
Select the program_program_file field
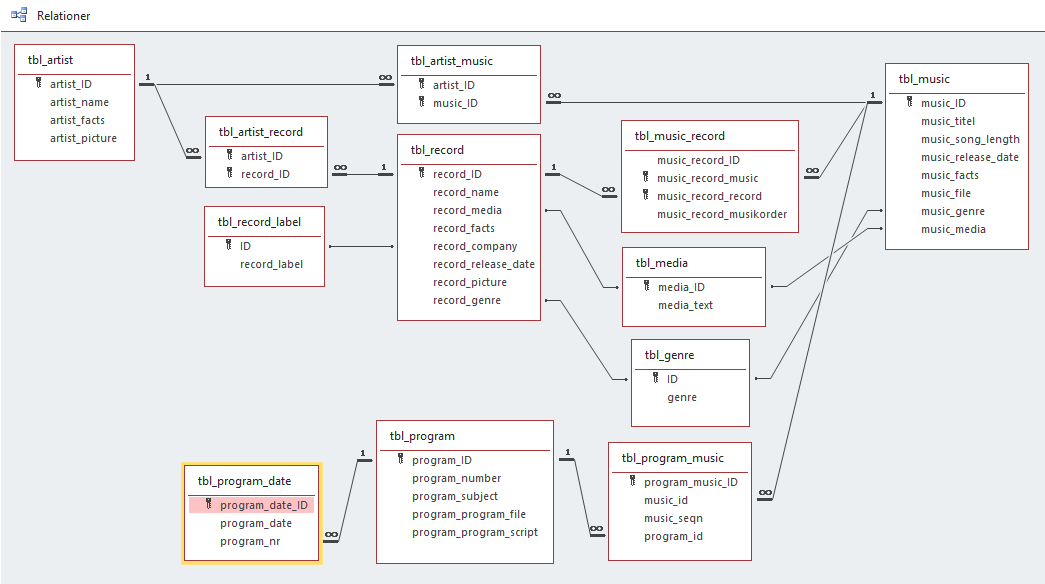469,514
